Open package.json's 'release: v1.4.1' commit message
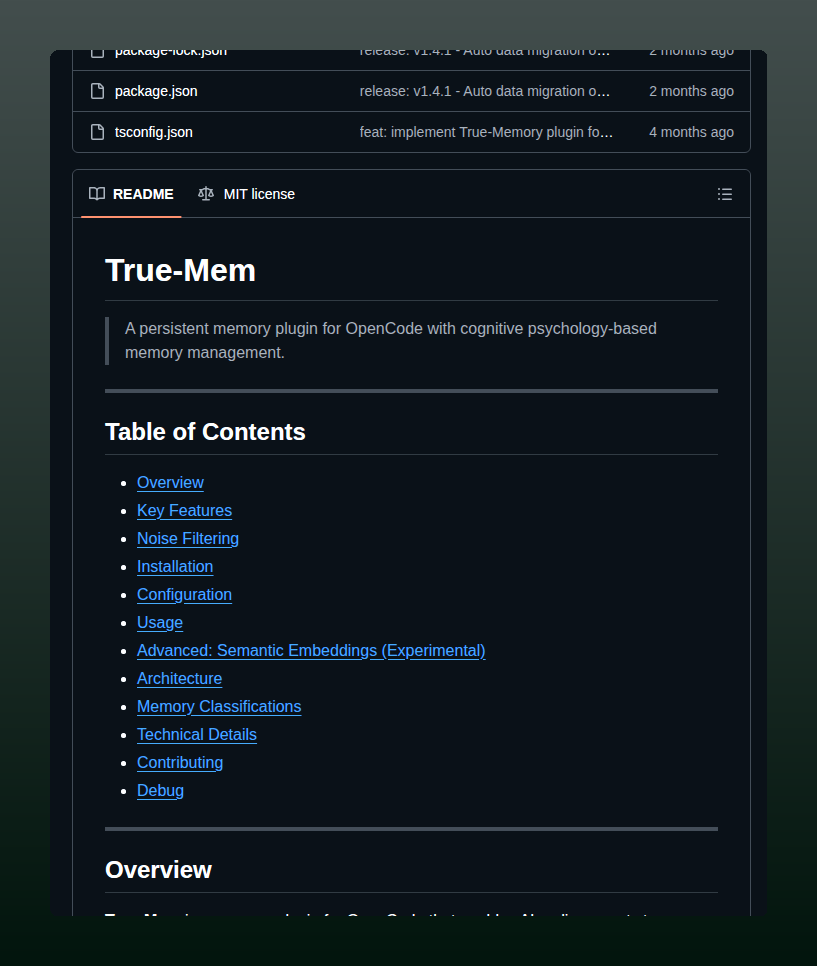817x966 pixels. [x=485, y=91]
